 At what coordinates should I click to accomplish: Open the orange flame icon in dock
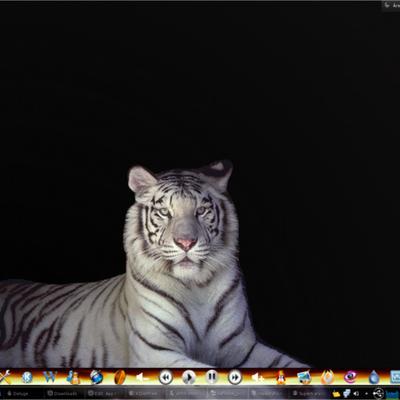click(327, 377)
